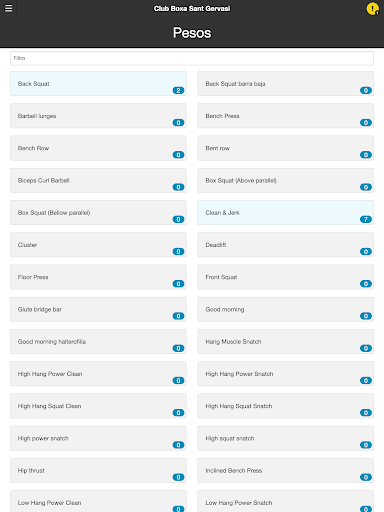The image size is (384, 512).
Task: Open the Back Squat exercise tile
Action: (x=98, y=83)
